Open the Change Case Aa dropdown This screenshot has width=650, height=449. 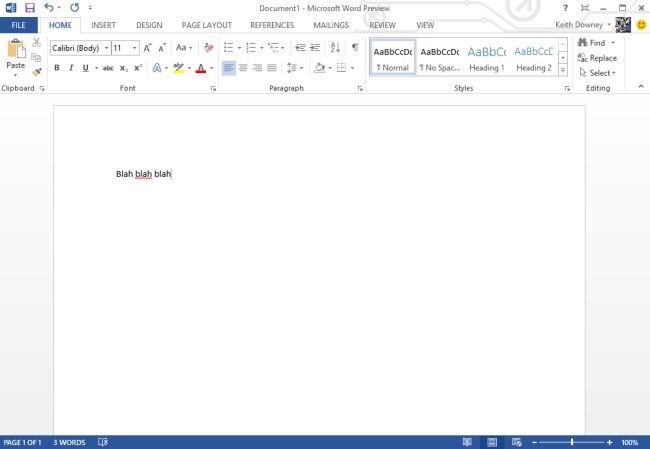(x=184, y=48)
